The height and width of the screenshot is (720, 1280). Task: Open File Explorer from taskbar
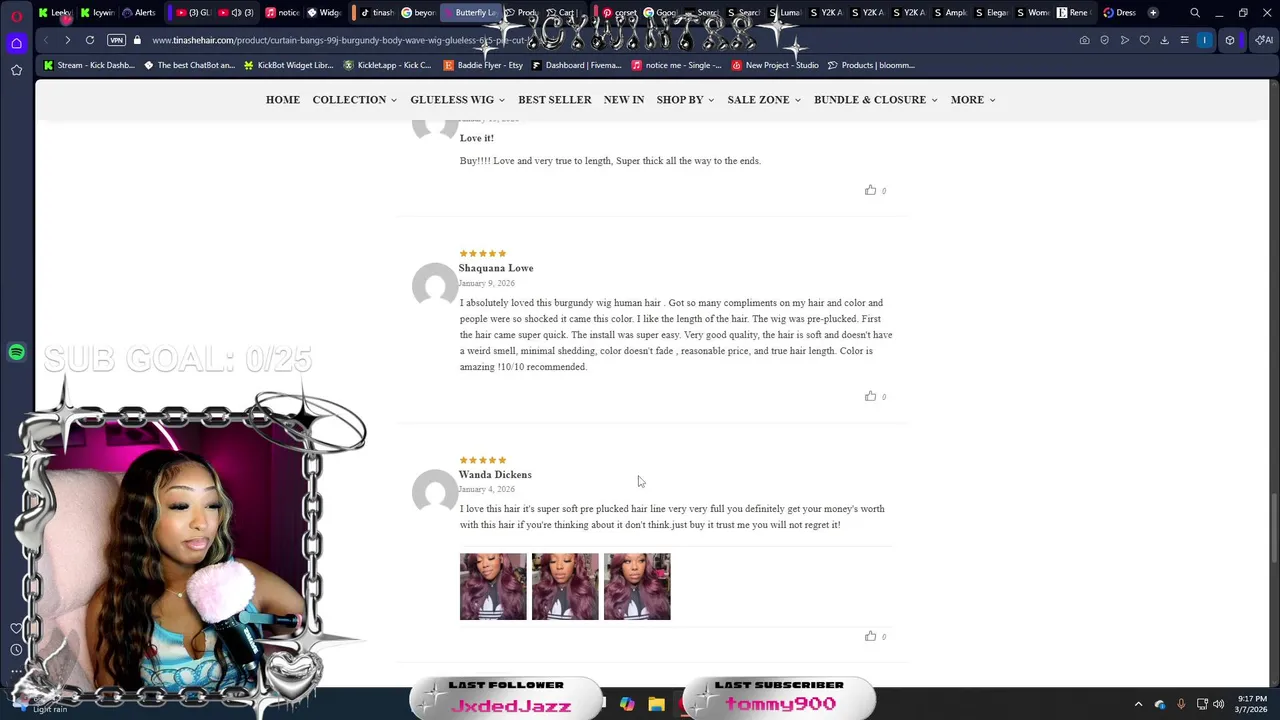pos(656,704)
